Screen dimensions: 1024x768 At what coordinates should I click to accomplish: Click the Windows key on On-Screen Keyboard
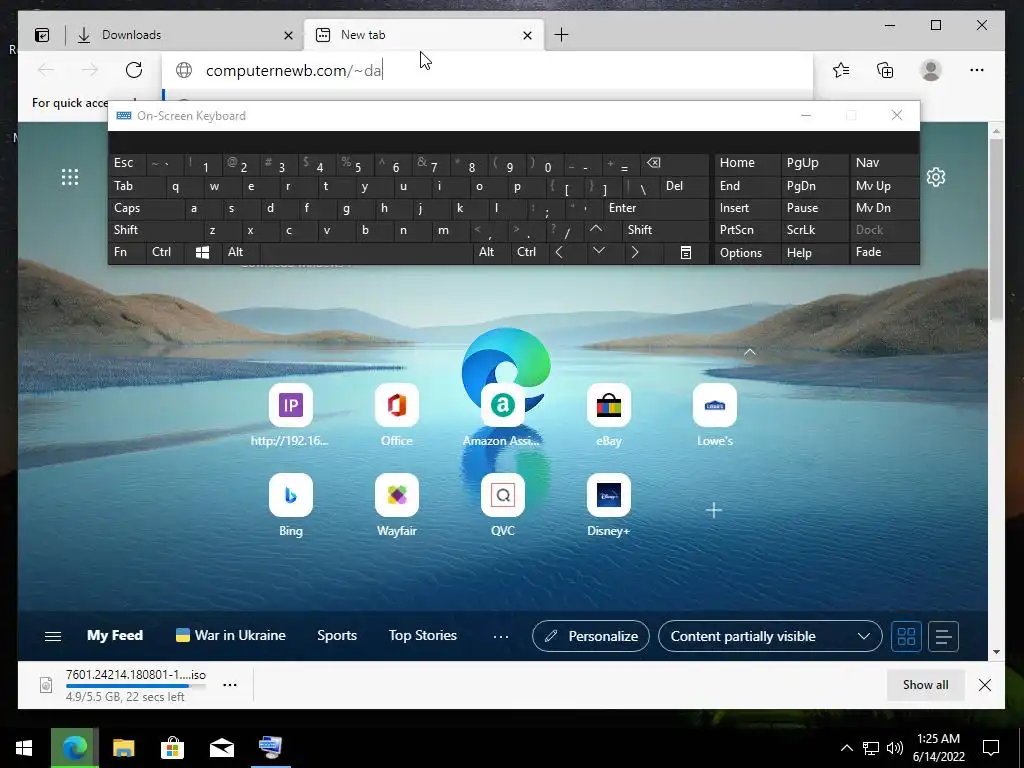tap(202, 253)
